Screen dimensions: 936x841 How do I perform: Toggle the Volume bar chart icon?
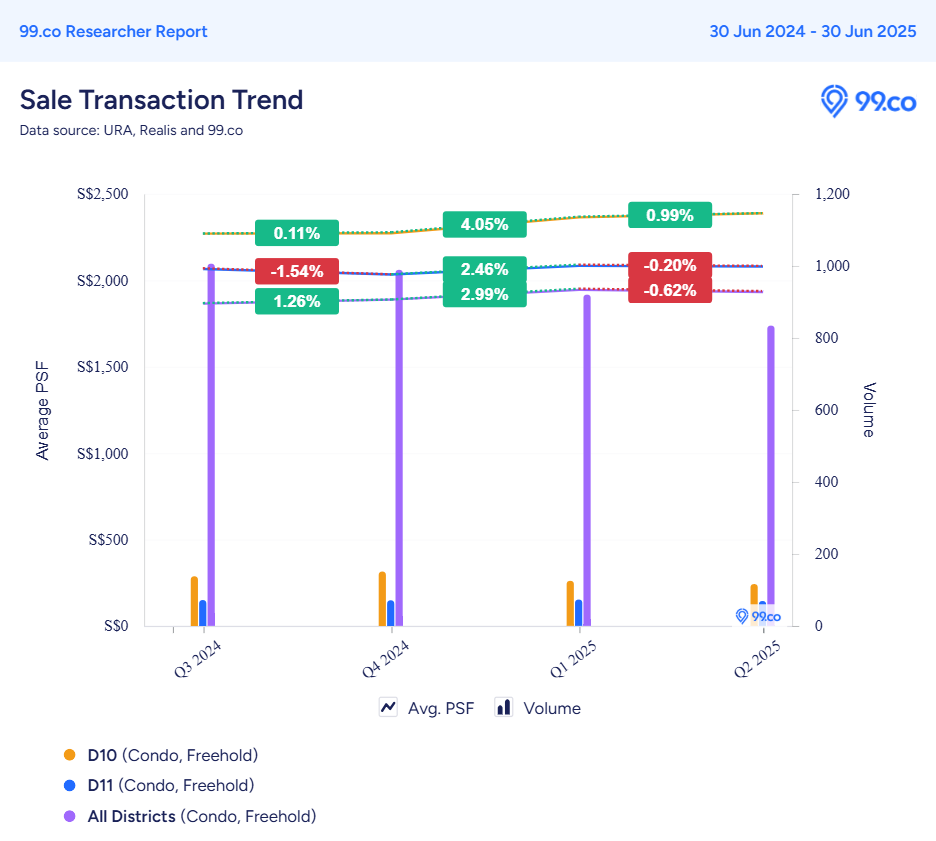coord(504,707)
